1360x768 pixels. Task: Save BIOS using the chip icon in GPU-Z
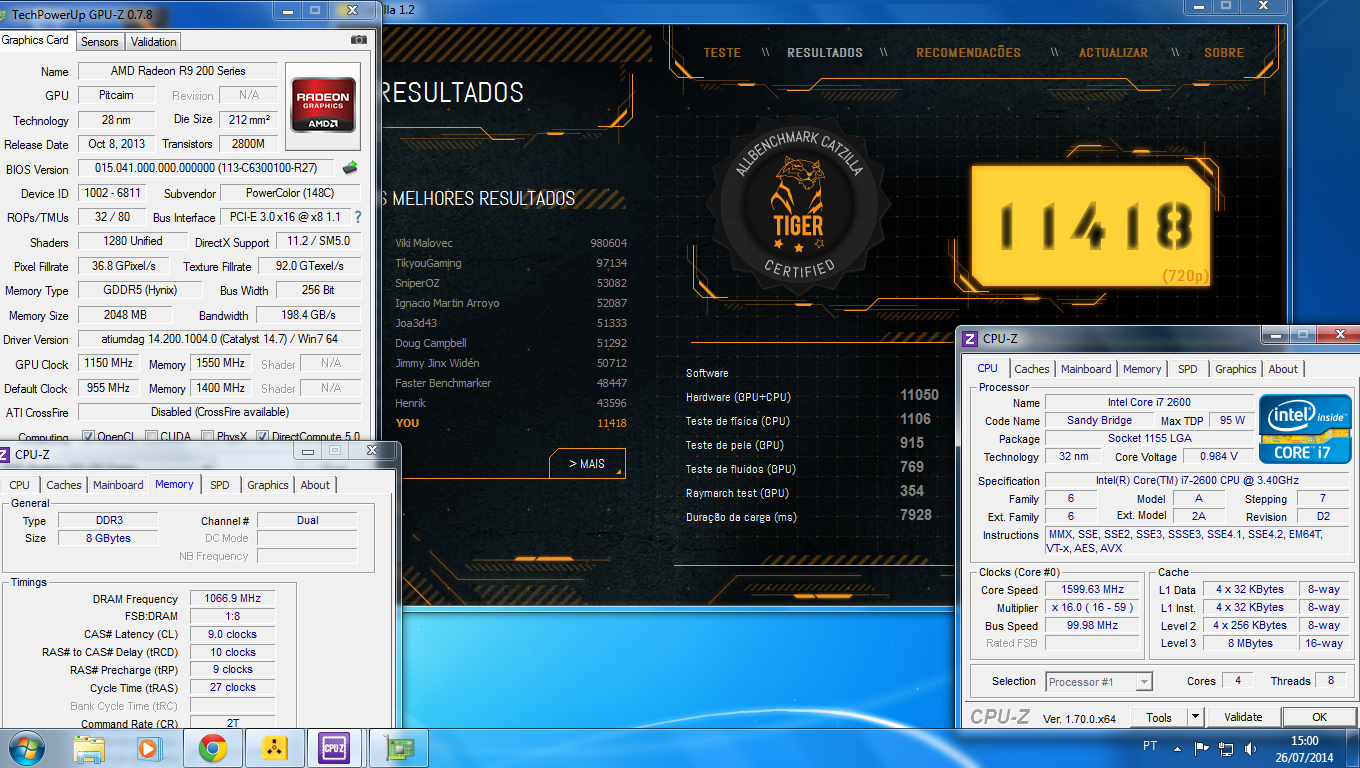(x=350, y=168)
